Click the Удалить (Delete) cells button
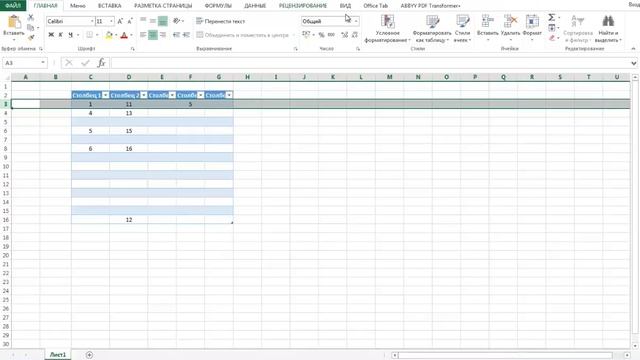640x360 pixels. coord(510,28)
